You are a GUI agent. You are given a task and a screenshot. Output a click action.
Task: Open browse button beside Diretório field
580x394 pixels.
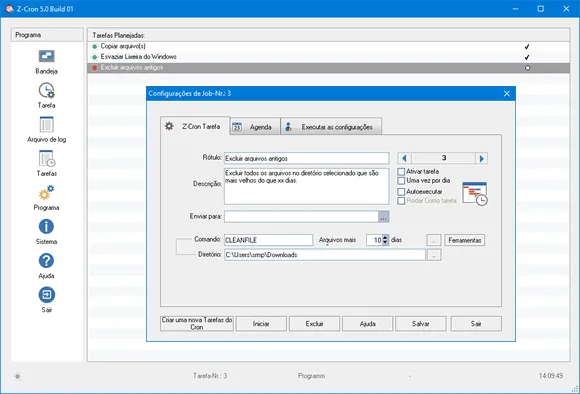click(434, 255)
